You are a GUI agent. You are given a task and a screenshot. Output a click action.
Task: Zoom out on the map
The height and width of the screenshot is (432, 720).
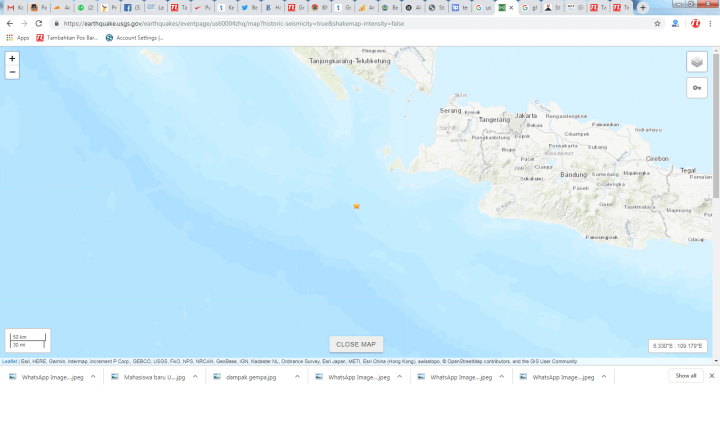pyautogui.click(x=12, y=72)
